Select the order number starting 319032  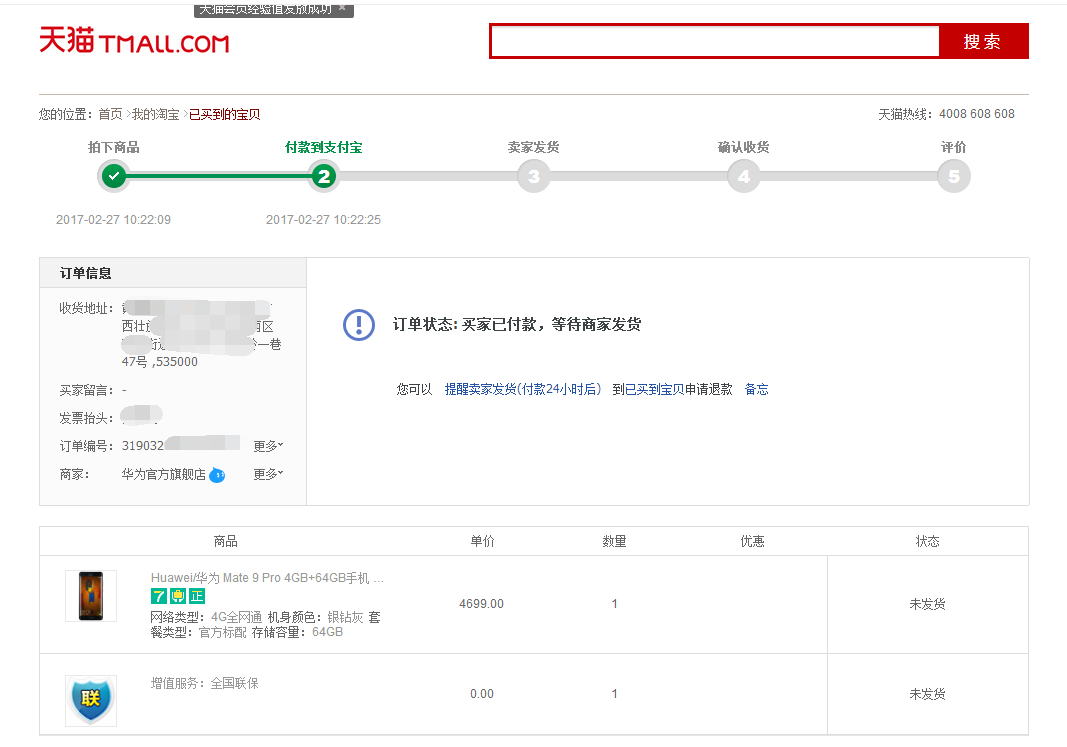[x=180, y=445]
